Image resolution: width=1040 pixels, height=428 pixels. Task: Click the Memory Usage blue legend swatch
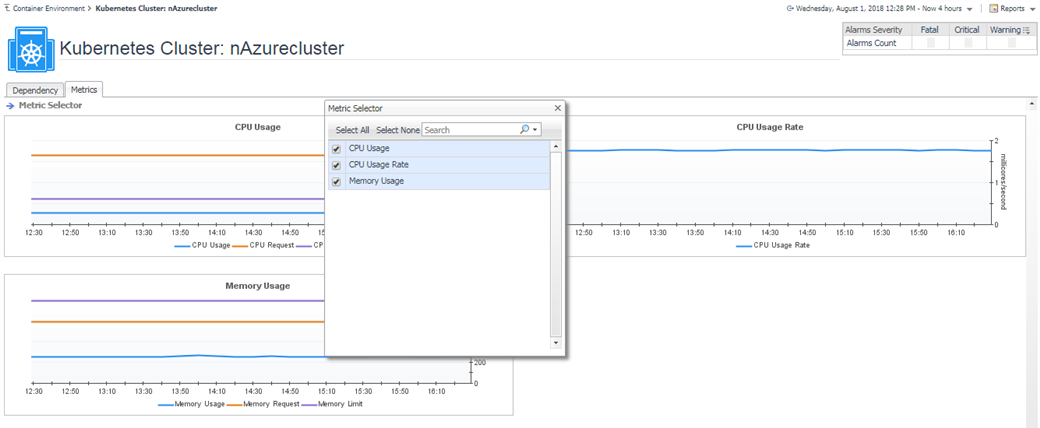166,404
